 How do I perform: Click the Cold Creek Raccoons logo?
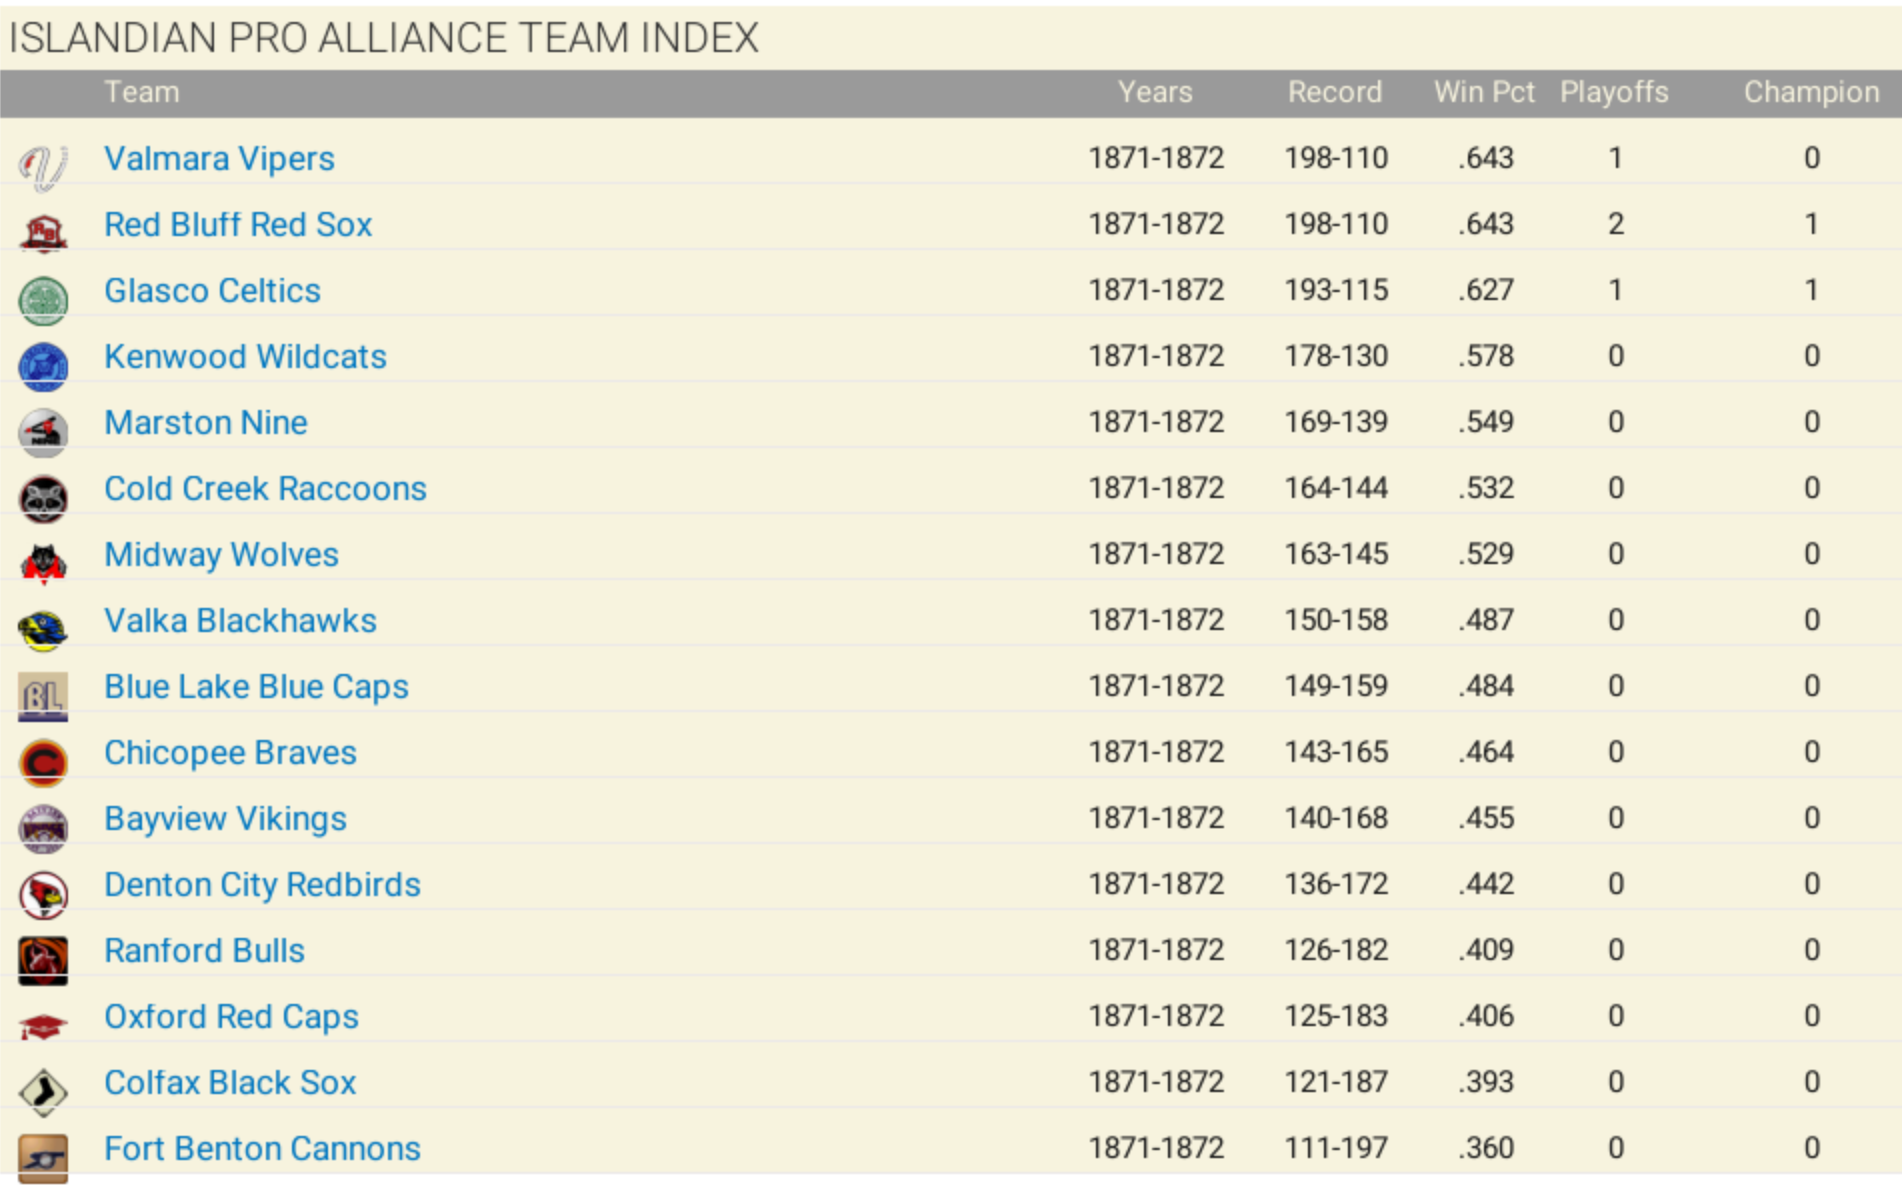pyautogui.click(x=43, y=497)
